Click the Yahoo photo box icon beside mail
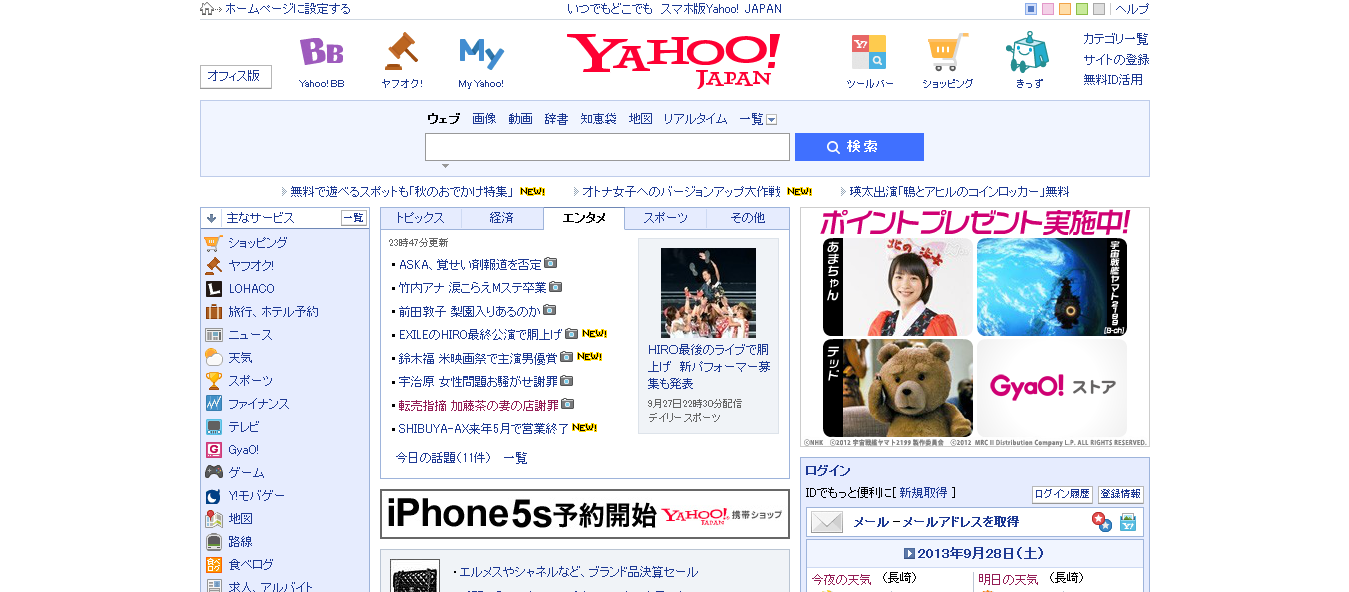The height and width of the screenshot is (592, 1349). (x=1128, y=522)
